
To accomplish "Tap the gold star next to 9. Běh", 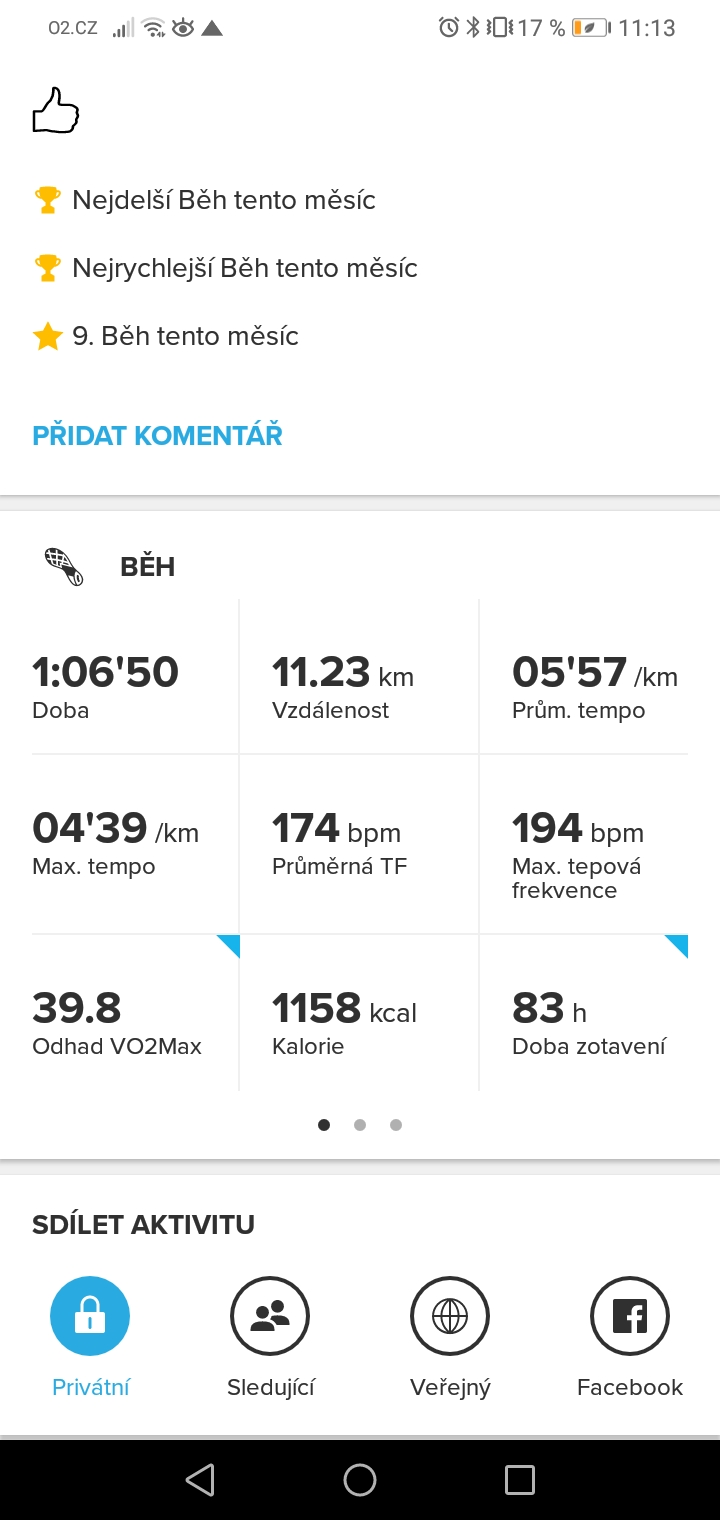I will (48, 336).
